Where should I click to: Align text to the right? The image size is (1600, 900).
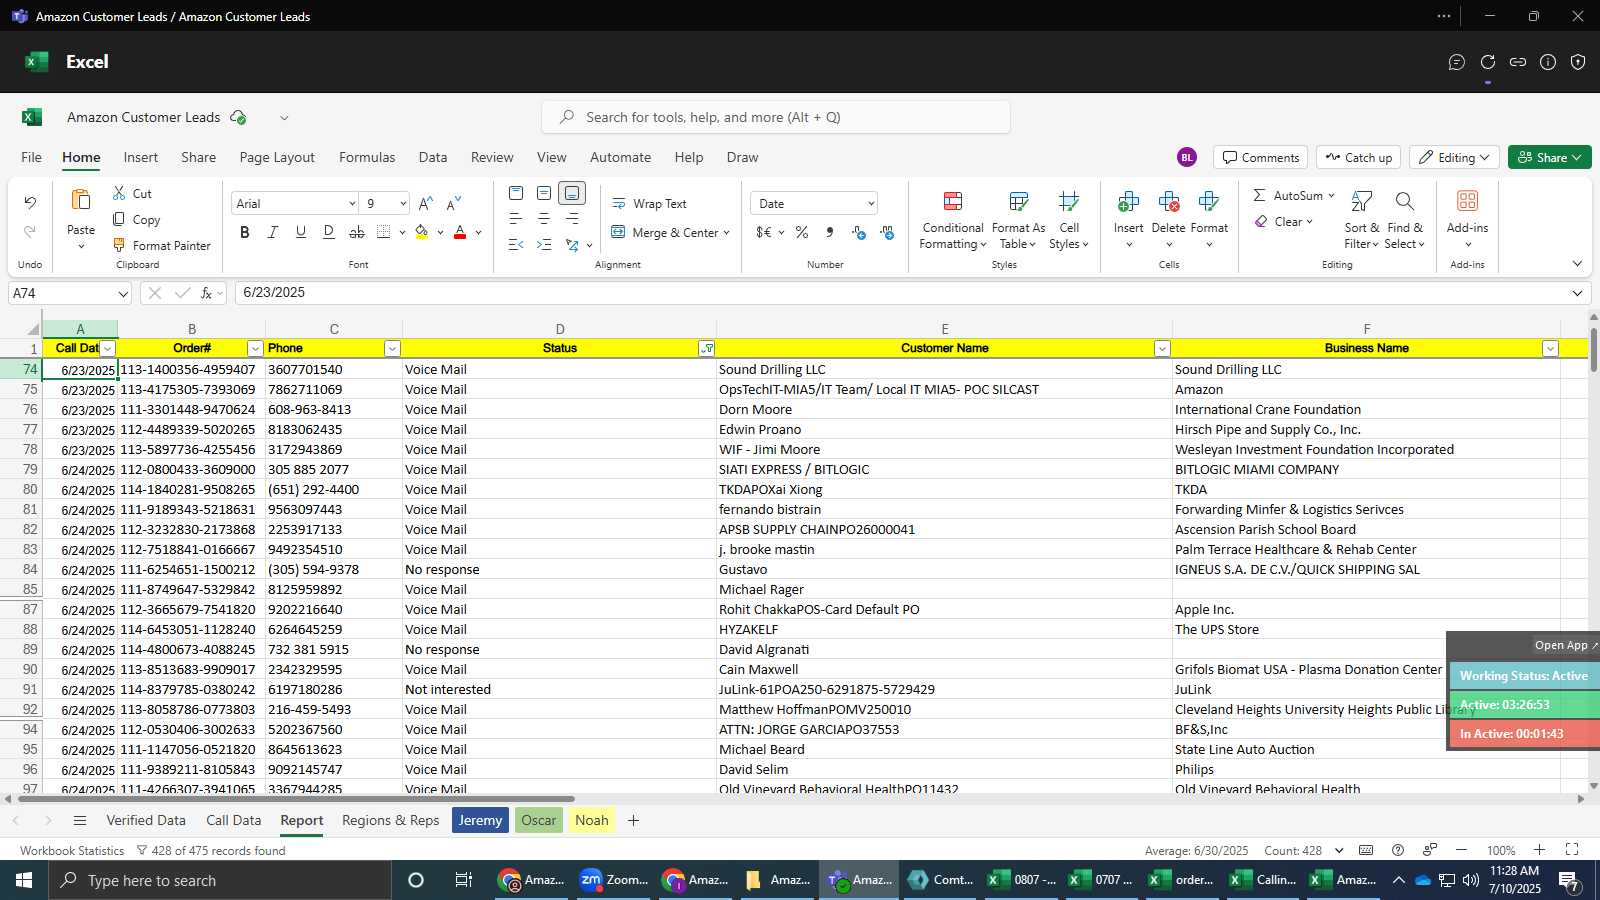pos(572,219)
